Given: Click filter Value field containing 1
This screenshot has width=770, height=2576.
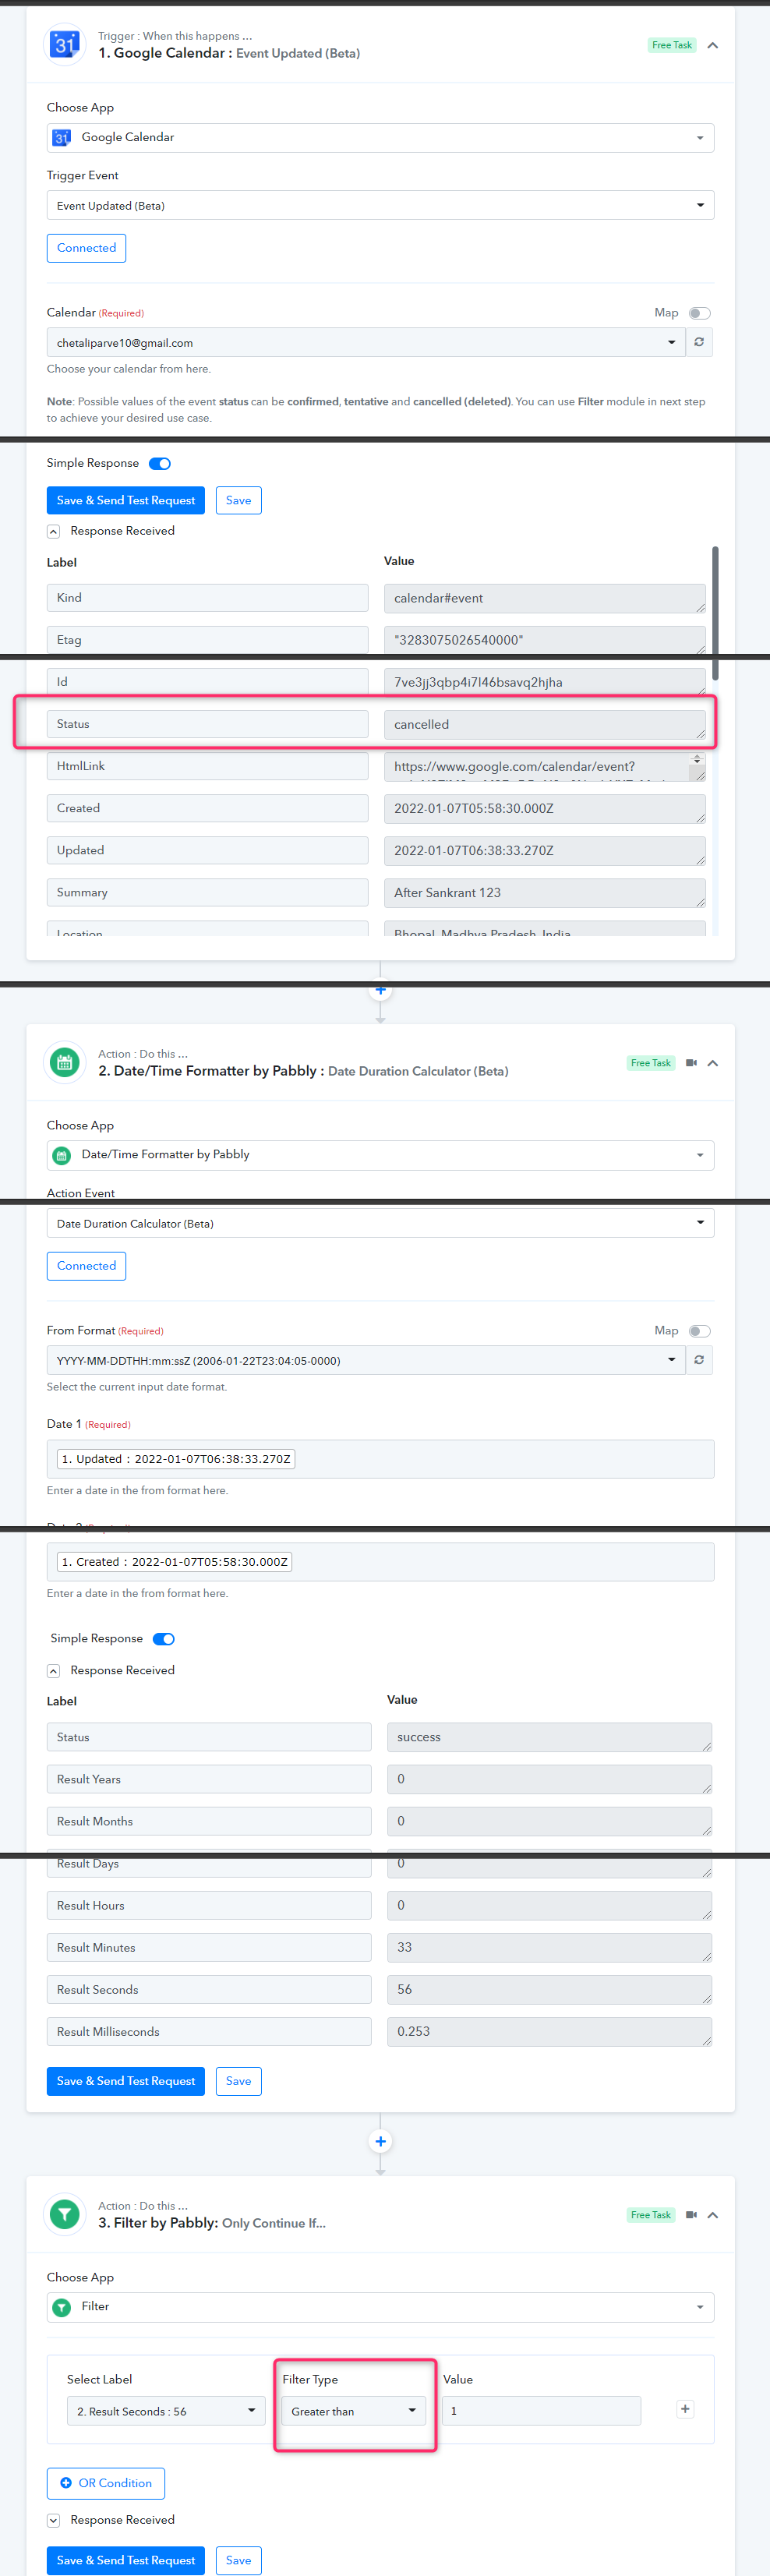Looking at the screenshot, I should [x=541, y=2411].
